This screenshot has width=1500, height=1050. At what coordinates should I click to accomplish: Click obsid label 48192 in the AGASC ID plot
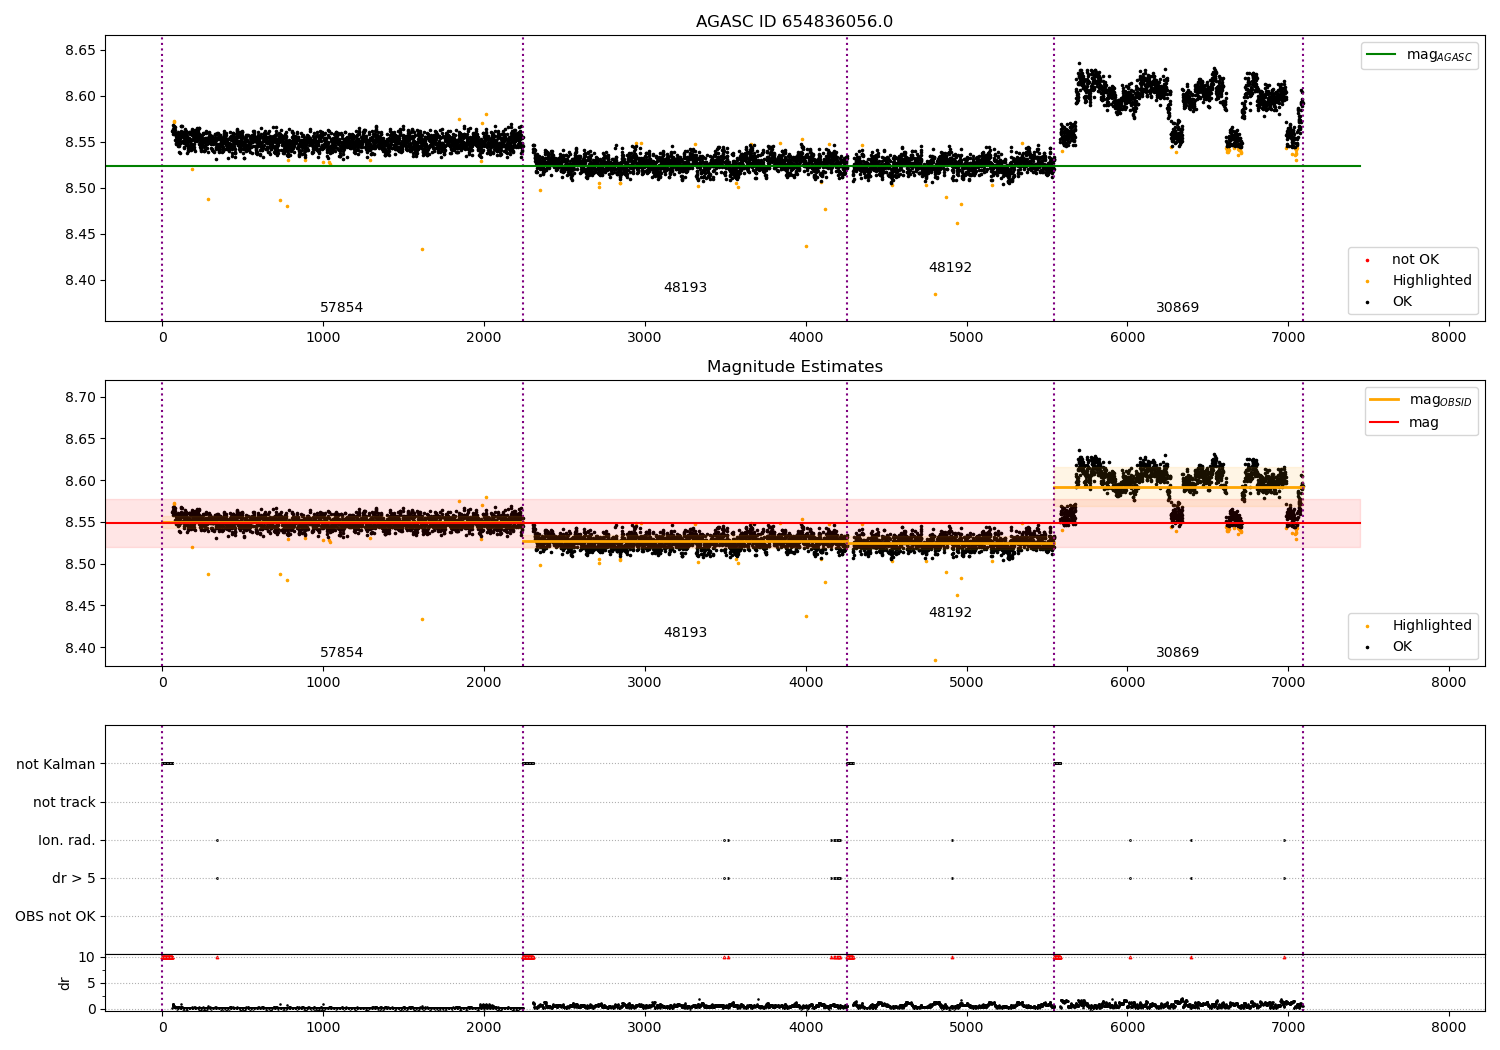click(x=950, y=268)
